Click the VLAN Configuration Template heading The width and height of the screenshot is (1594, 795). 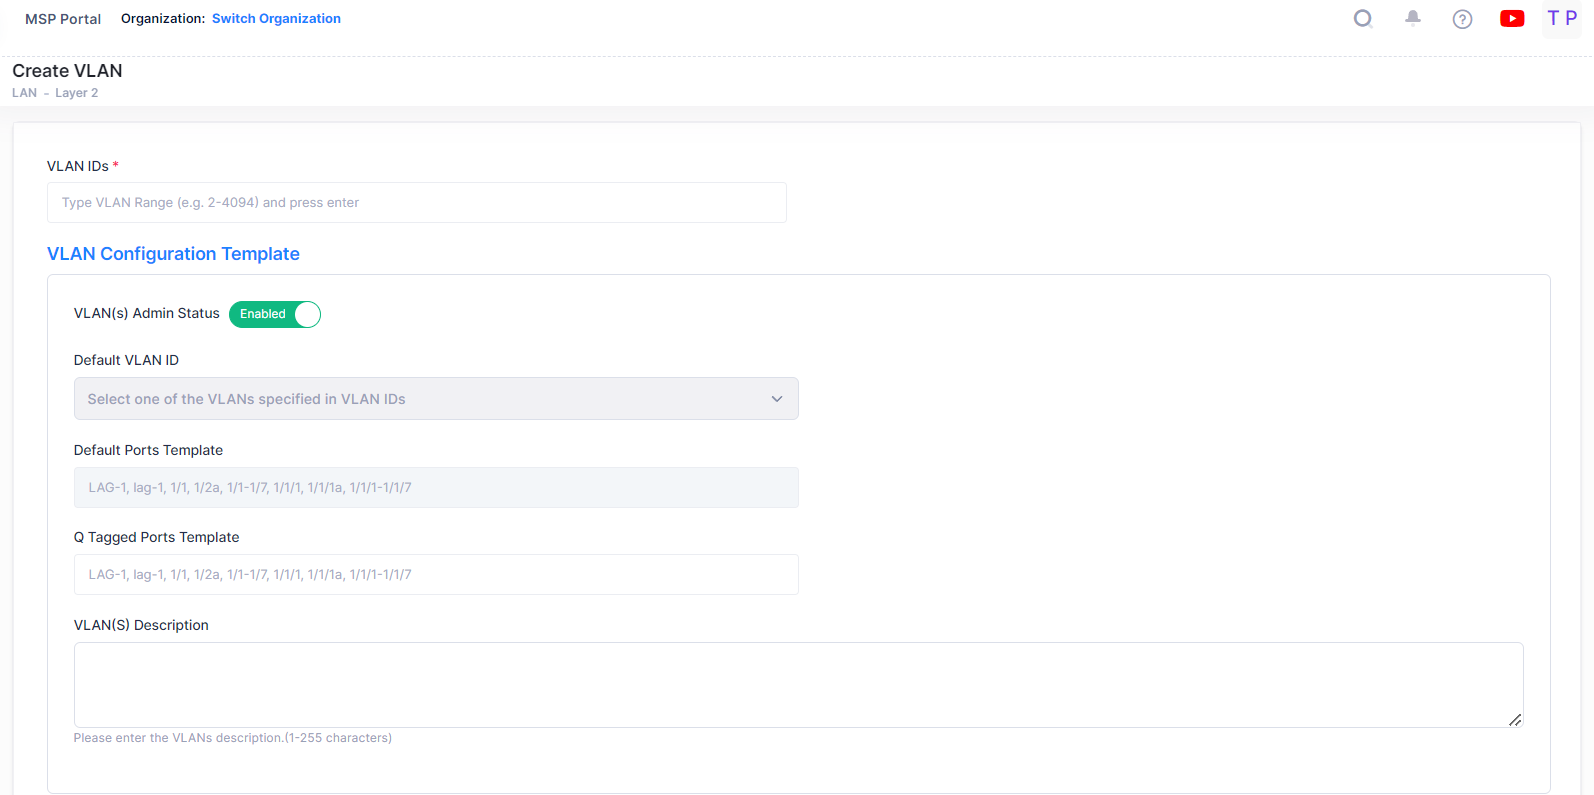(173, 254)
